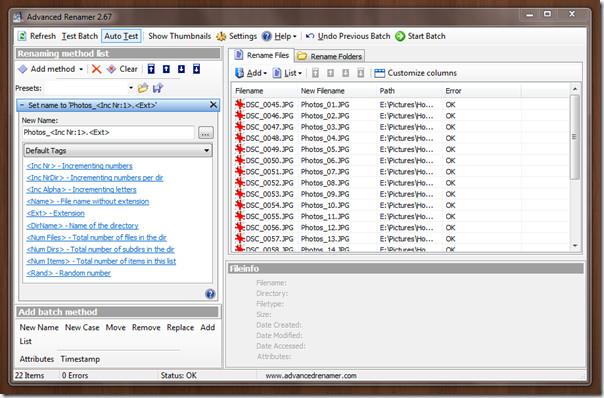Add a Timestamp batch method

pos(80,359)
